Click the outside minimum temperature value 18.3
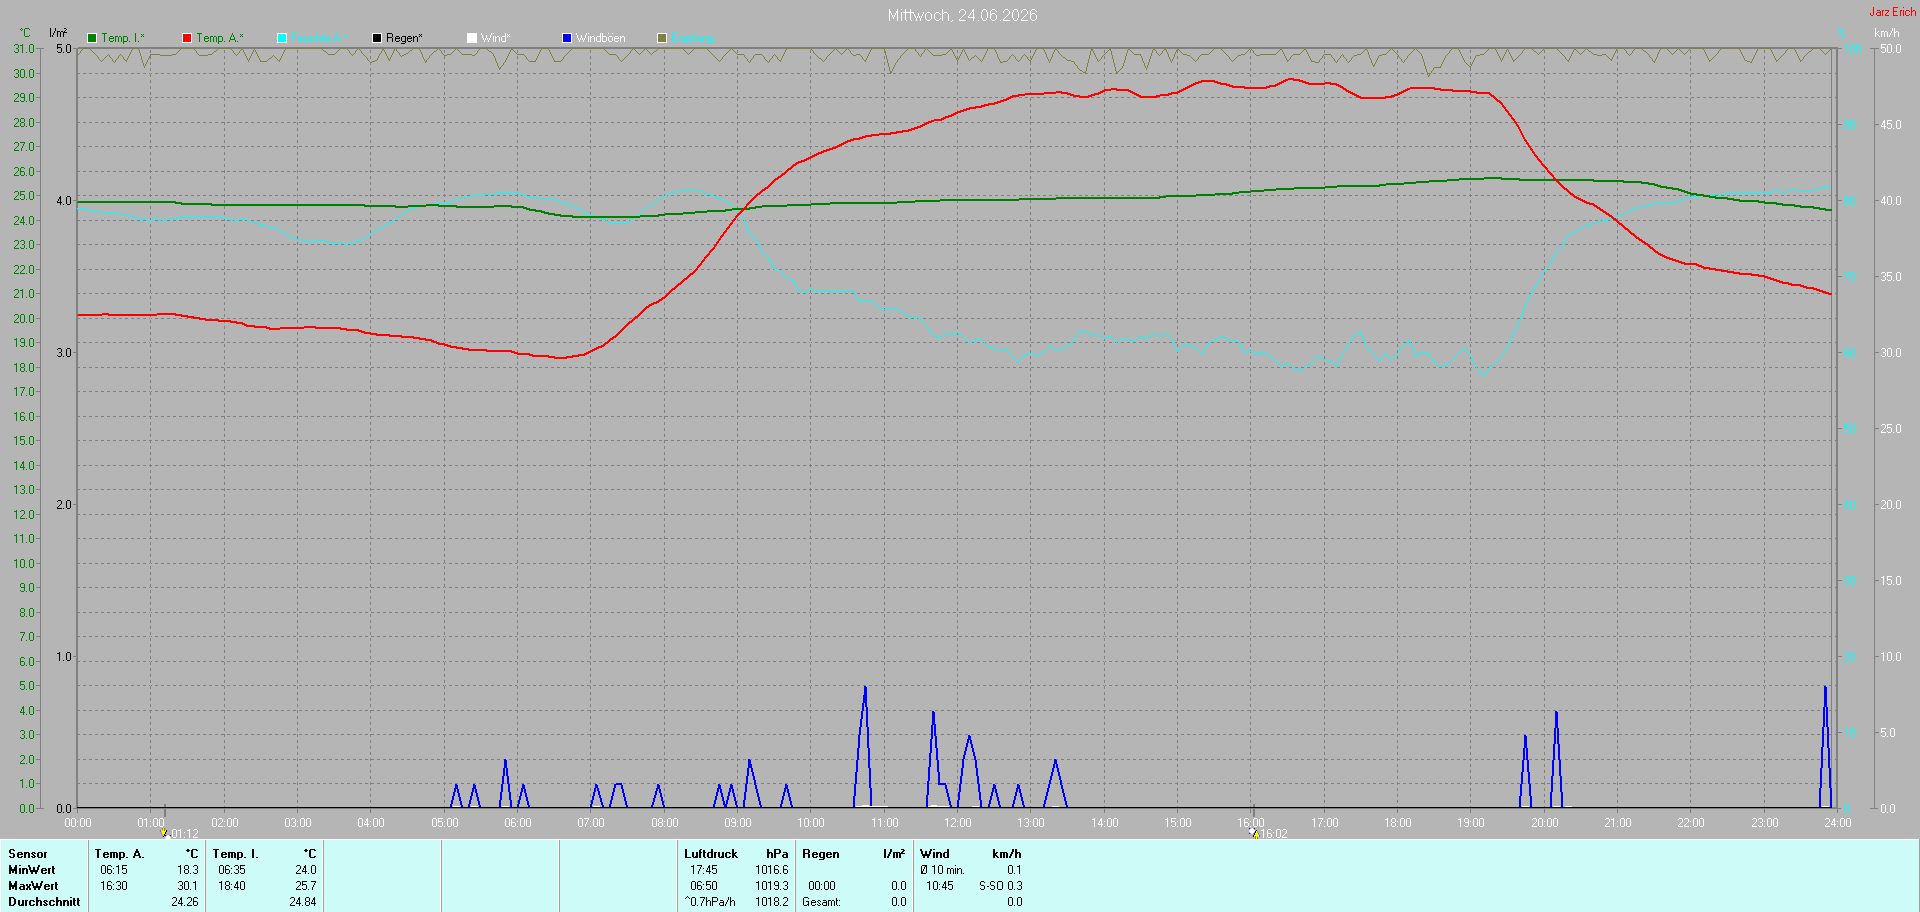 click(x=188, y=870)
